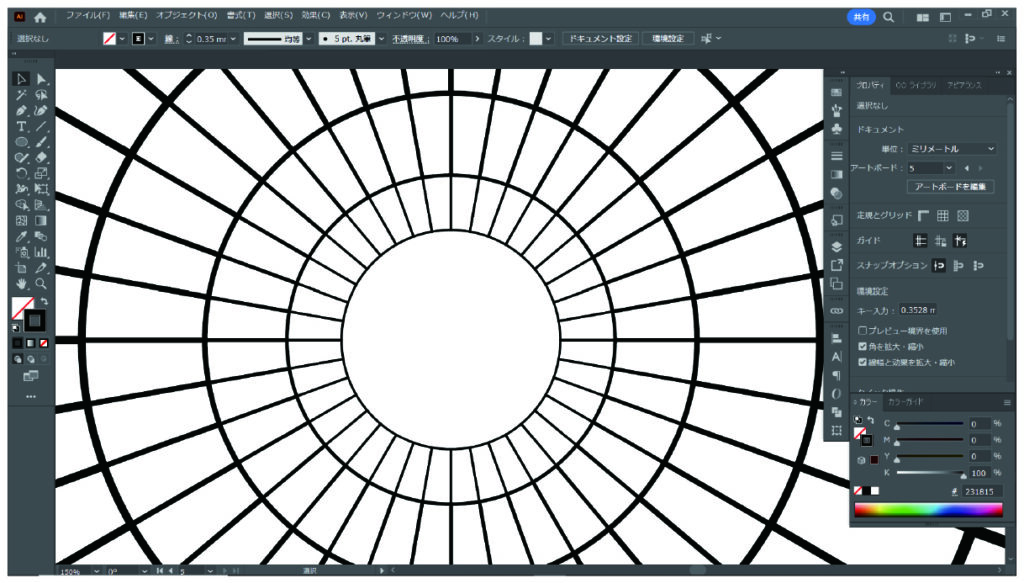The height and width of the screenshot is (583, 1024).
Task: Toggle transparency grid in 定規とグリッド
Action: (963, 215)
